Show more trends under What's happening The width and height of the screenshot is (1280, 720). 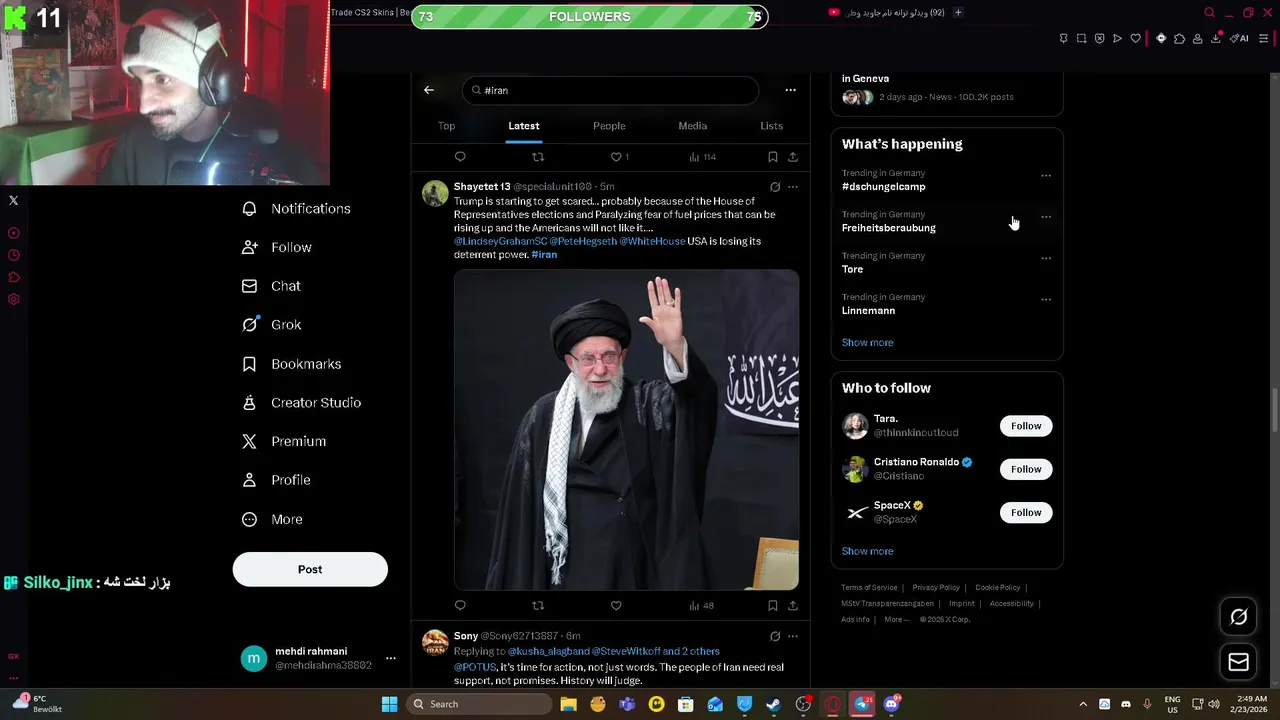(x=867, y=343)
